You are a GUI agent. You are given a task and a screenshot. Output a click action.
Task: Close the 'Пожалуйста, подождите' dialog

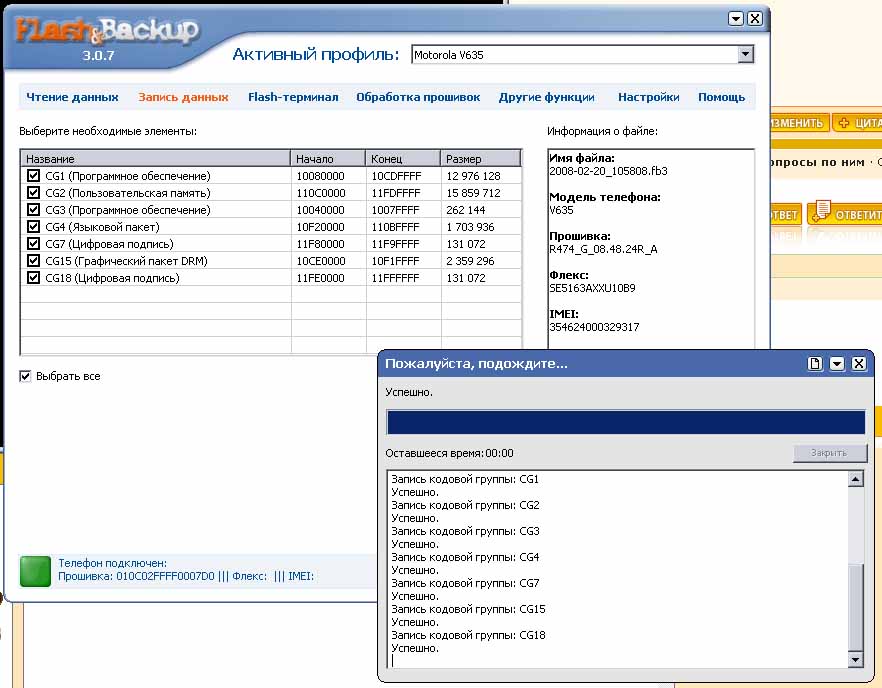[858, 363]
